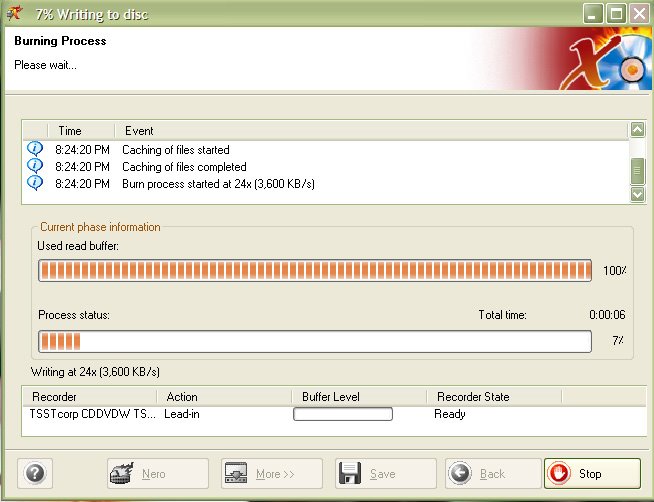Click the Nero button

click(158, 473)
